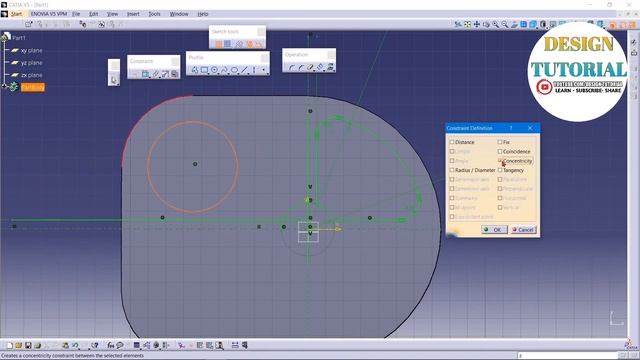Select the Line tool in Profile toolbar
Screen dimensions: 640x360
pyautogui.click(x=244, y=70)
